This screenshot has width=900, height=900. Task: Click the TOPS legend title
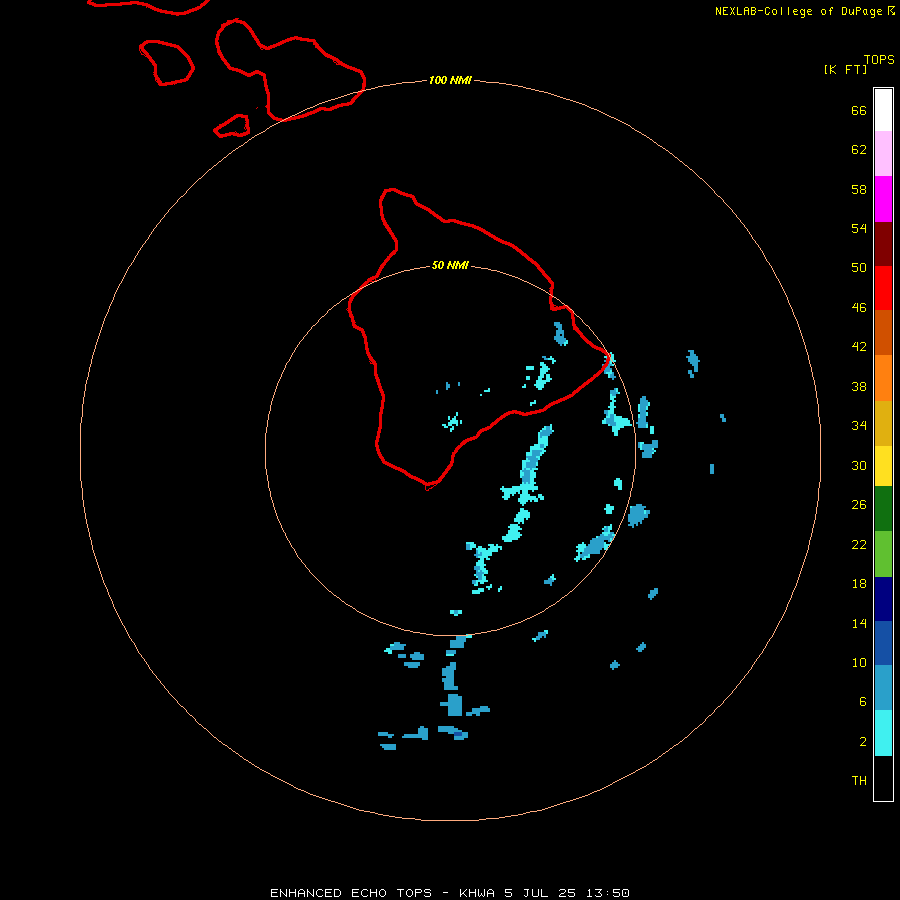click(x=879, y=59)
